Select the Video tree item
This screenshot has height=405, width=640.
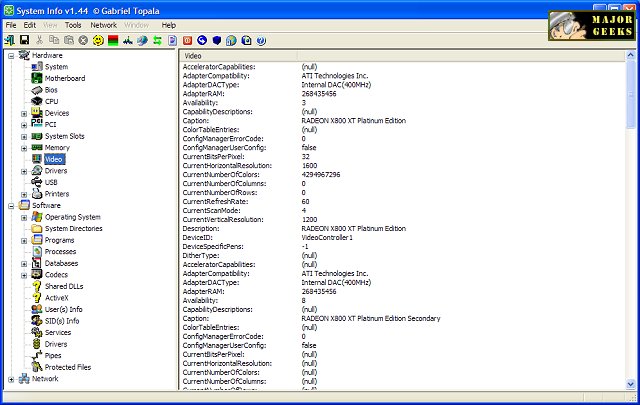54,159
